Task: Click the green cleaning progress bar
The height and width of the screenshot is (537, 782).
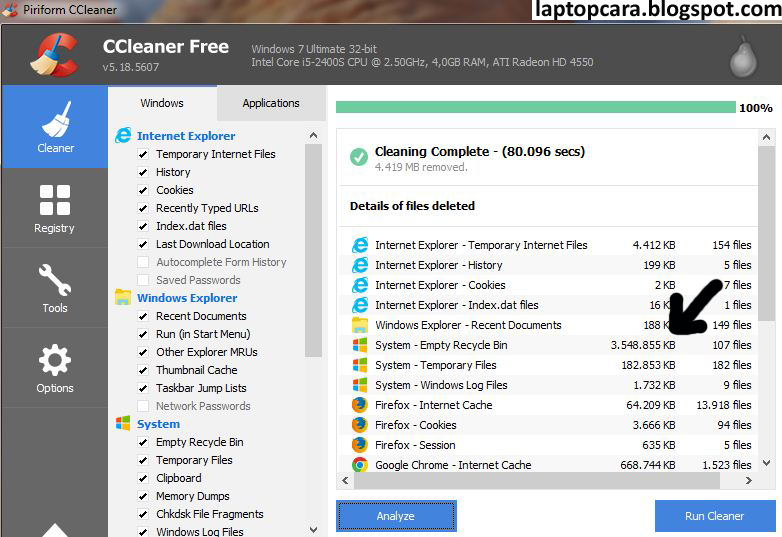Action: pos(536,107)
